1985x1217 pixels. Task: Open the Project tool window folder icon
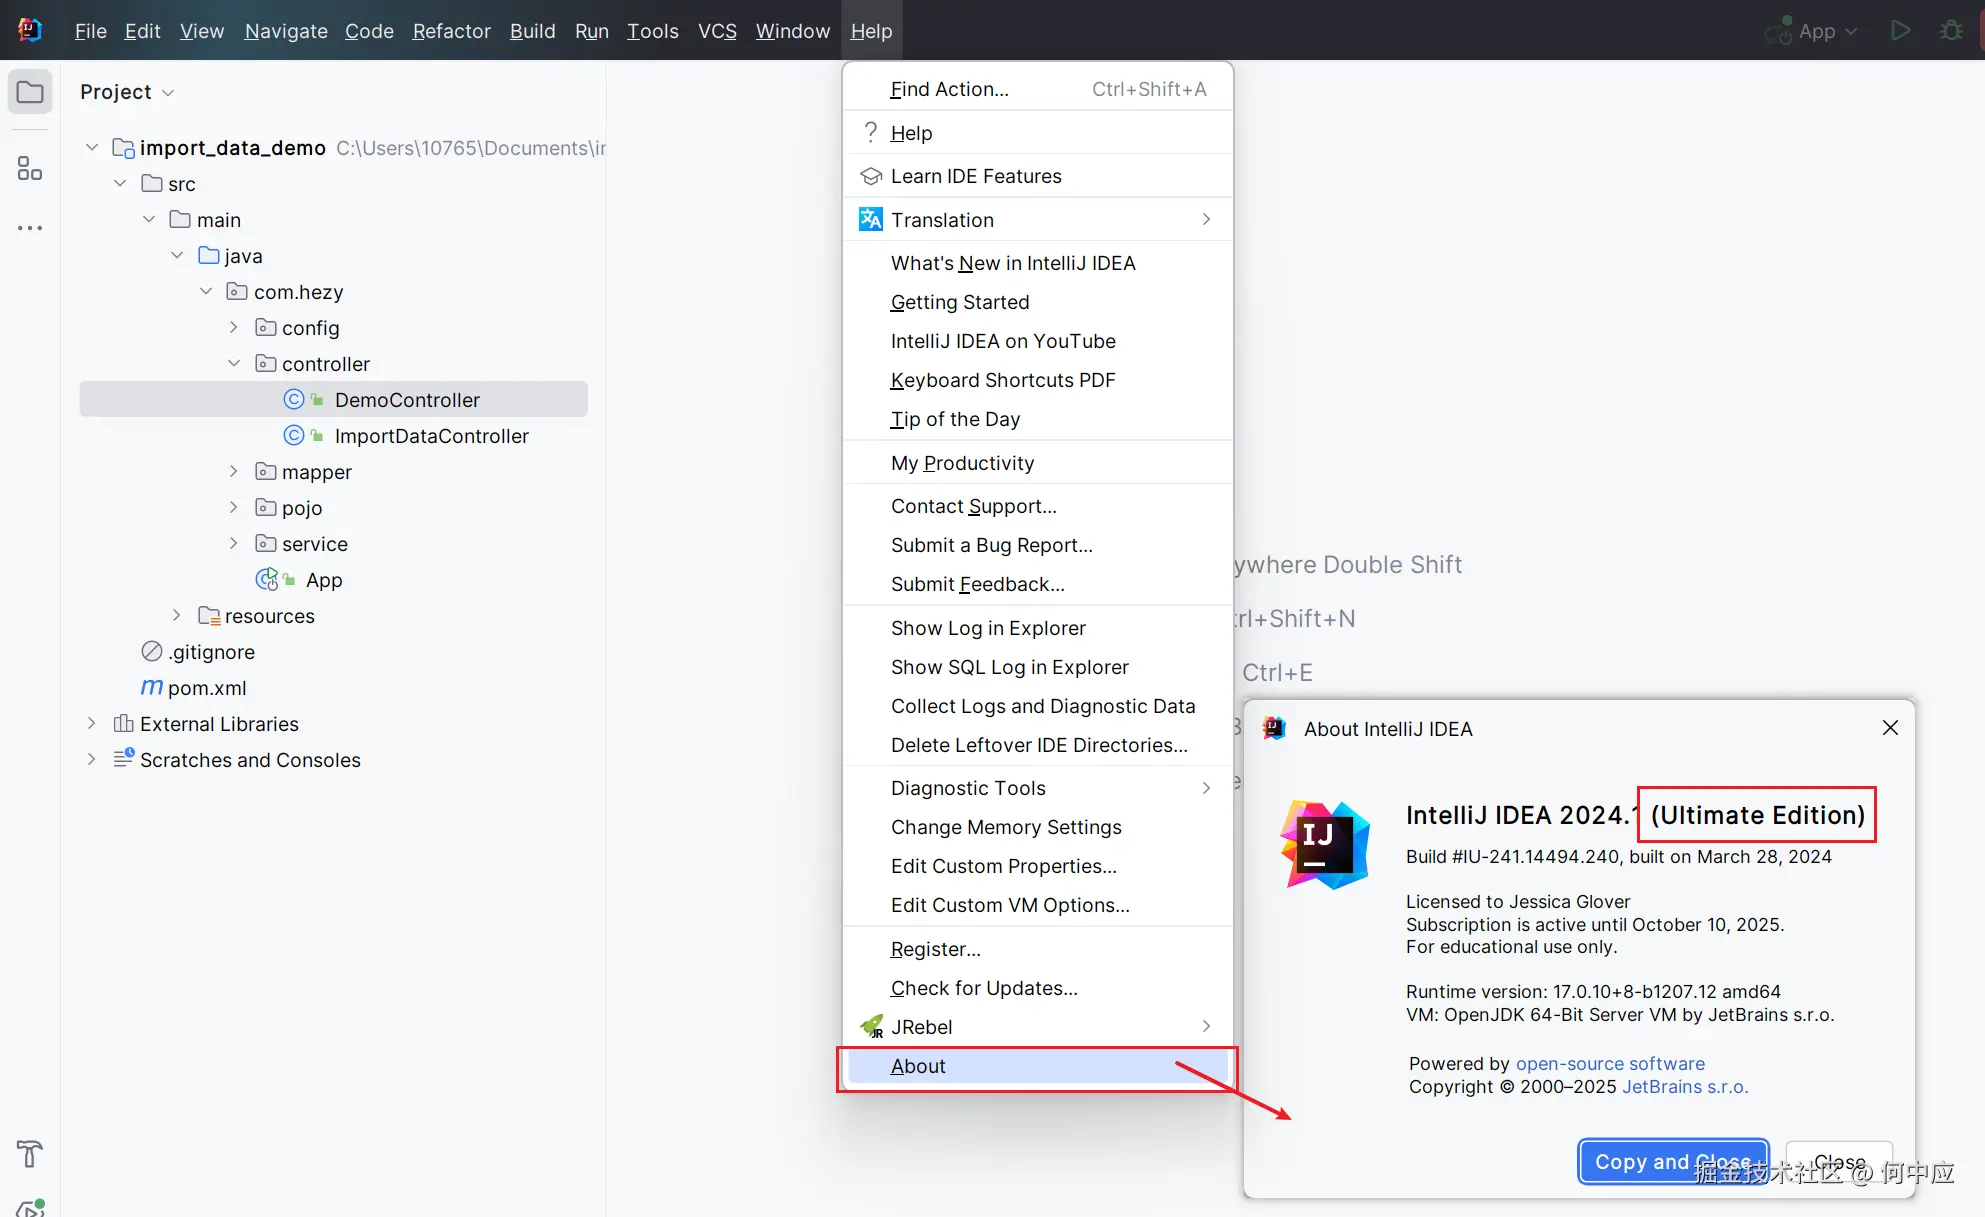[x=30, y=93]
